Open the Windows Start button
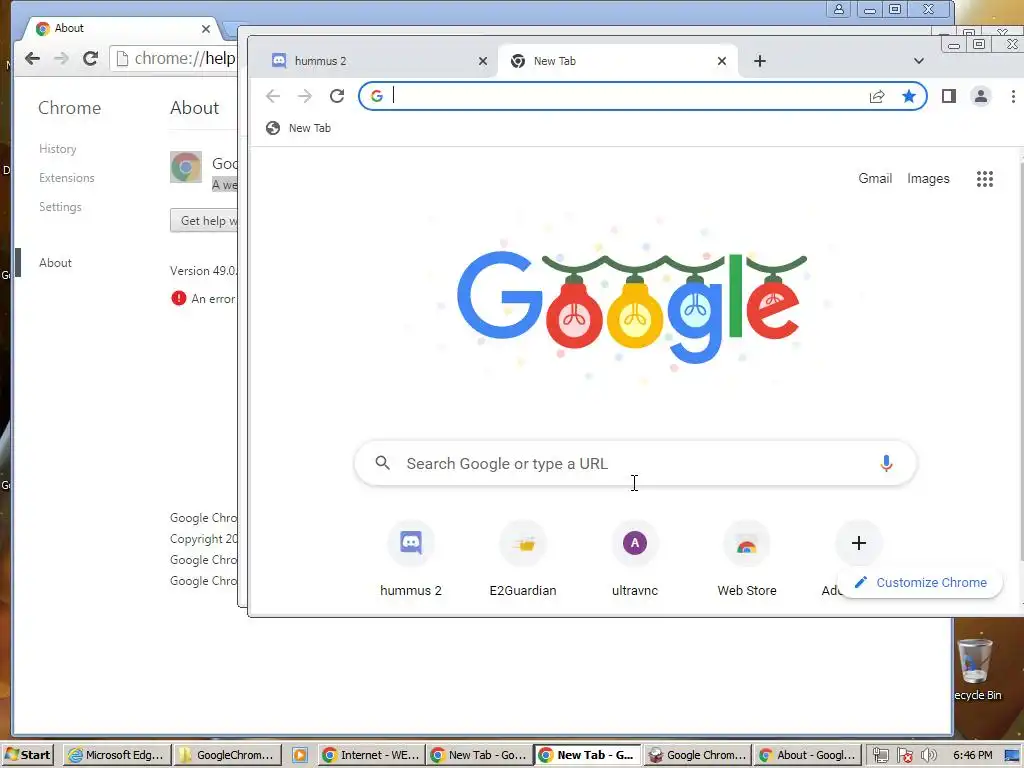 coord(27,755)
